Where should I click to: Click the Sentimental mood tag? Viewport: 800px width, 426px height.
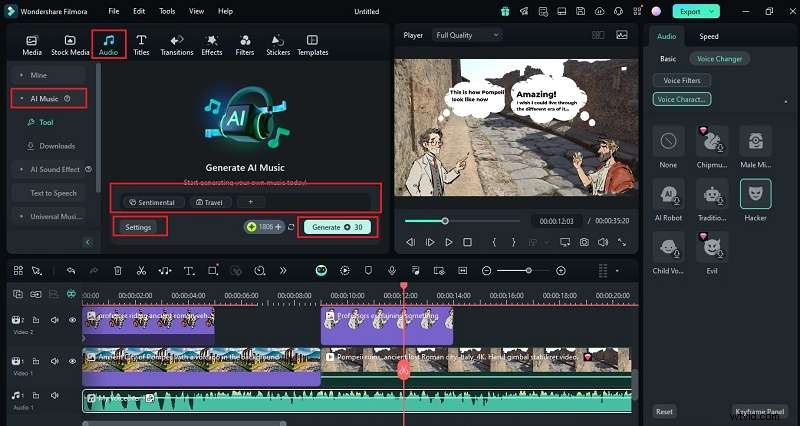[x=152, y=203]
